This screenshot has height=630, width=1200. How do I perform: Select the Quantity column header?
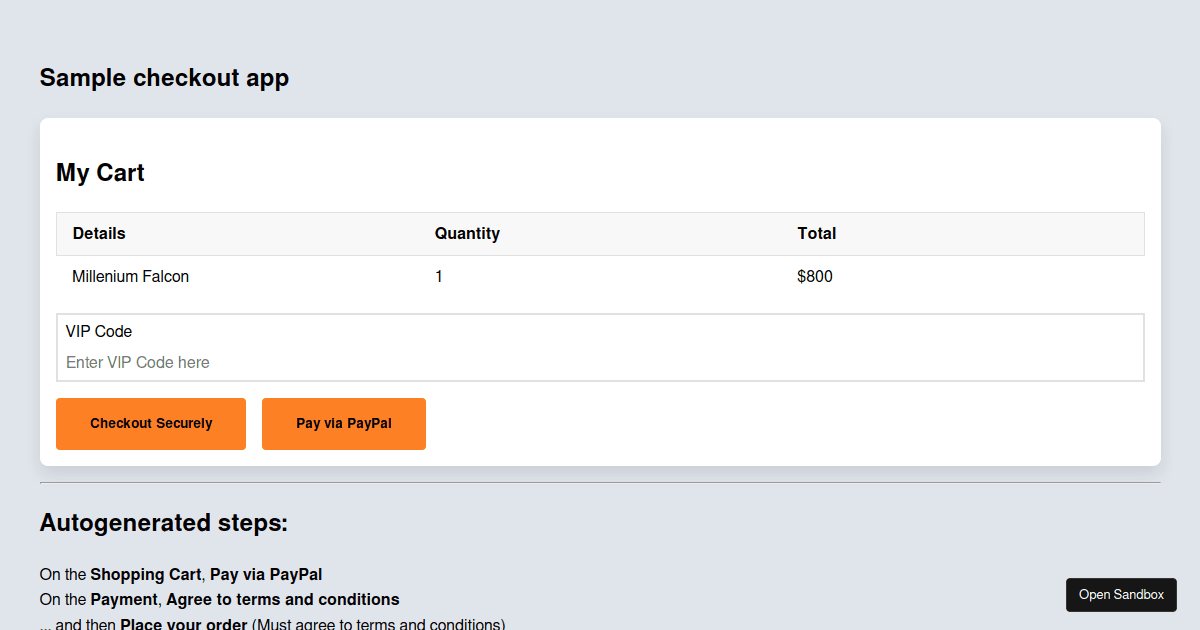click(467, 233)
